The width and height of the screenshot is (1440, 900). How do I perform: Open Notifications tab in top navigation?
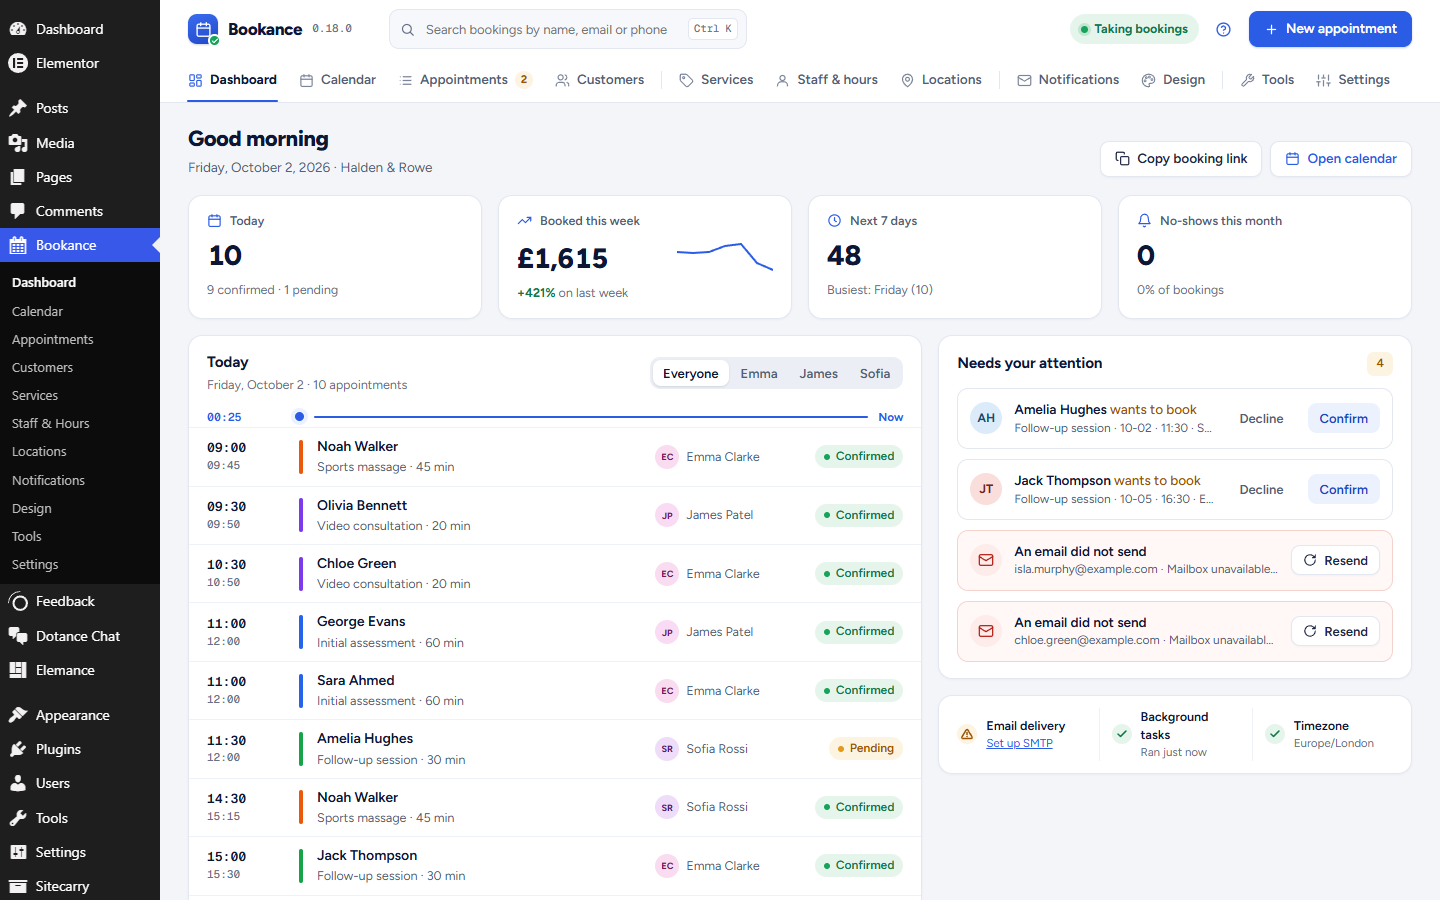(x=1068, y=80)
